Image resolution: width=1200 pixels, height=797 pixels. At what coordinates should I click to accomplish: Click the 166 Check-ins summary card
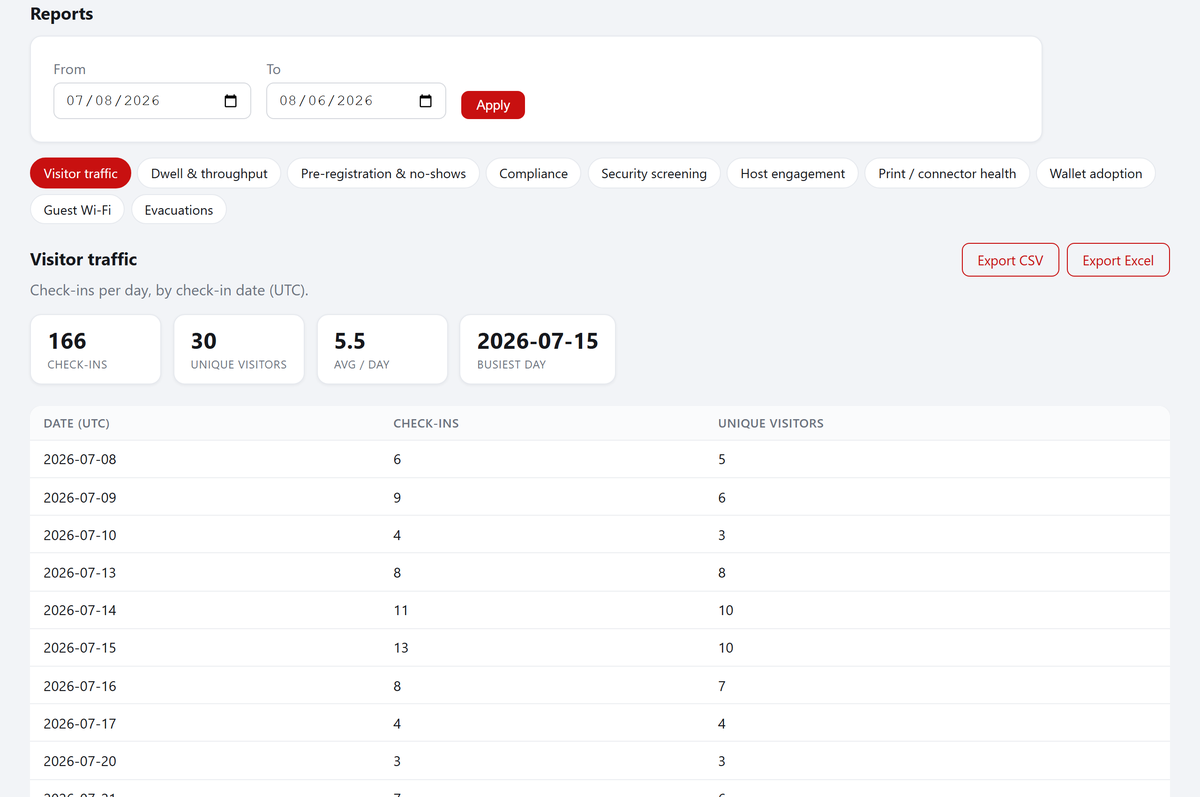[x=95, y=349]
